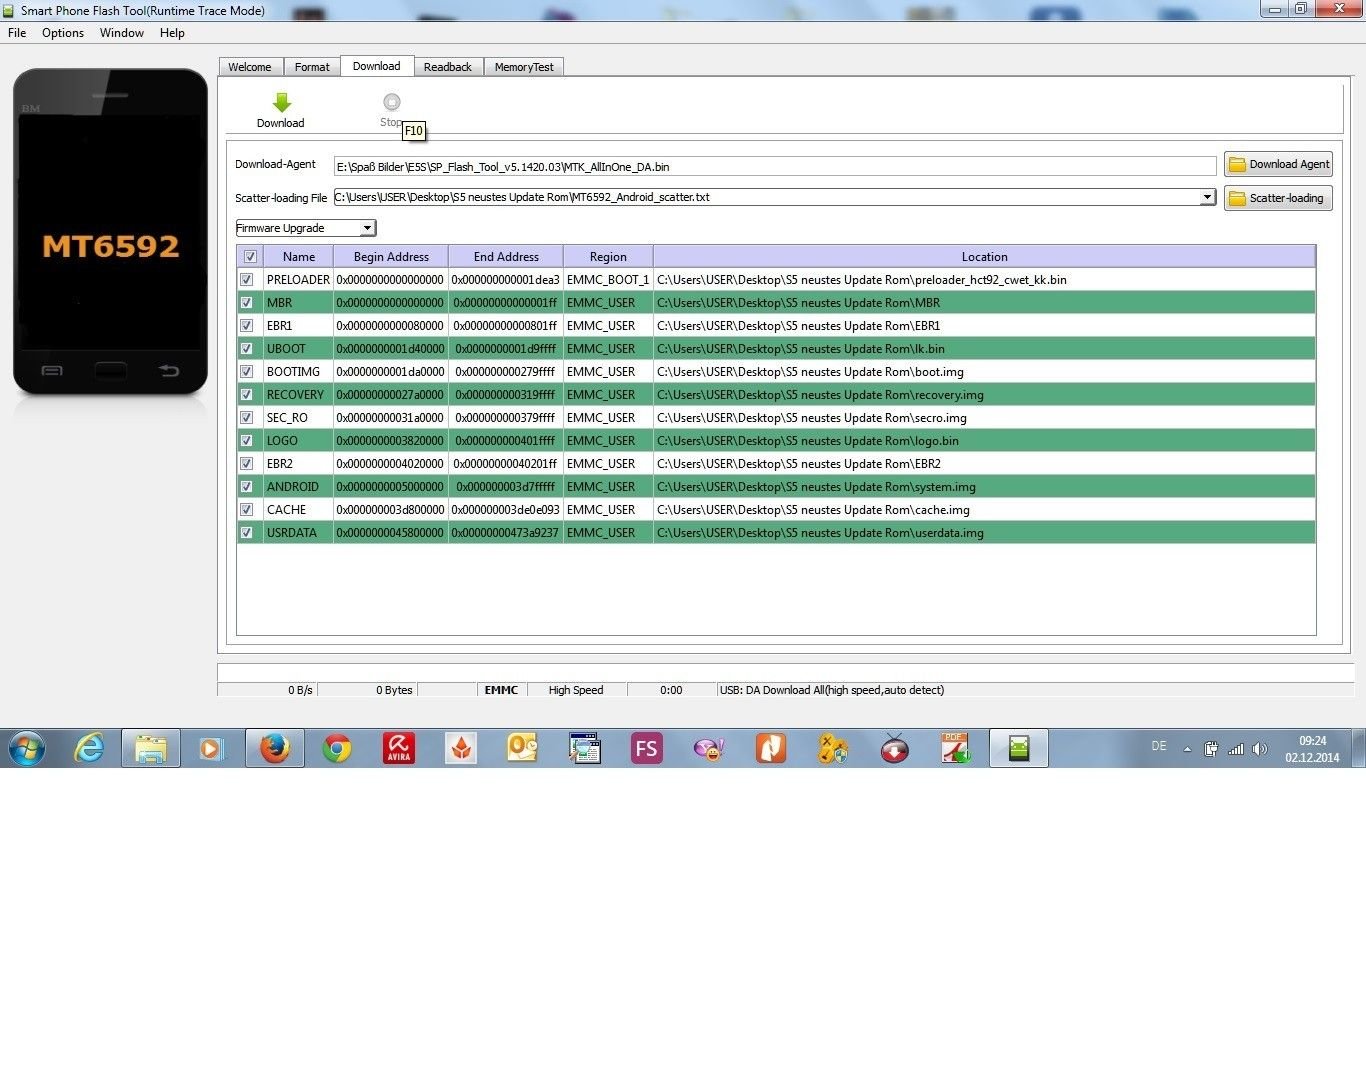
Task: Click the boot.img location path
Action: coord(810,372)
